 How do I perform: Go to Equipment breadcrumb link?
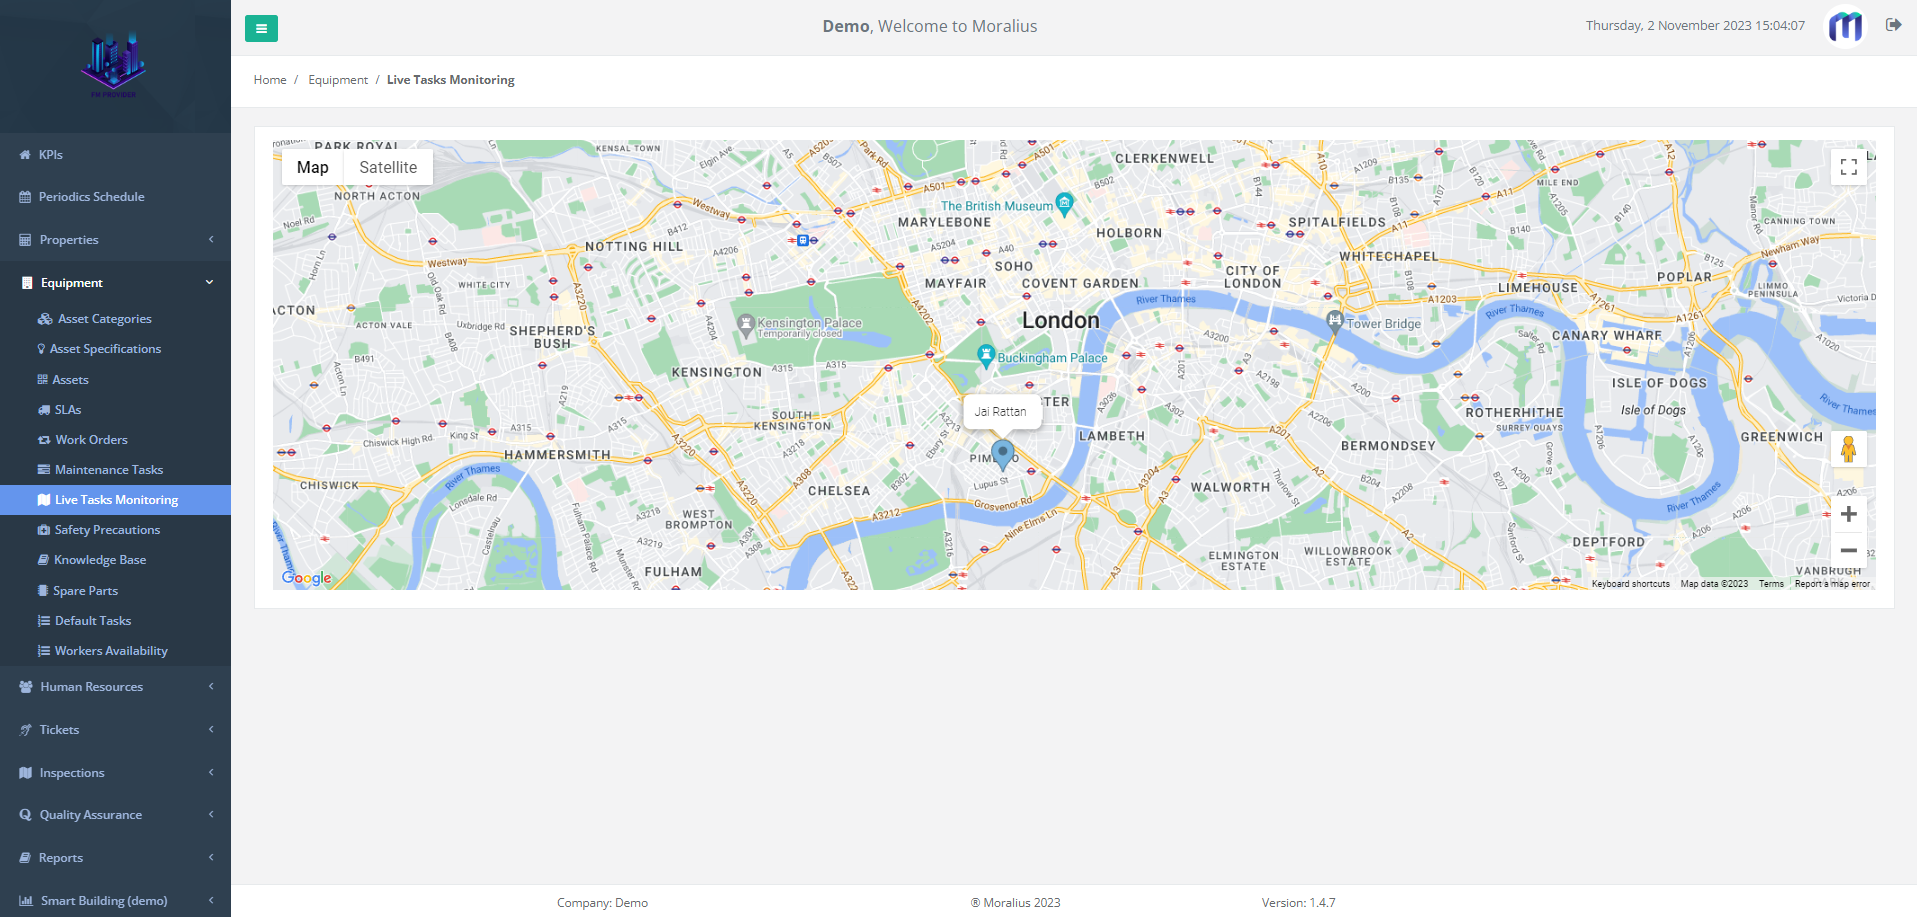(x=338, y=80)
